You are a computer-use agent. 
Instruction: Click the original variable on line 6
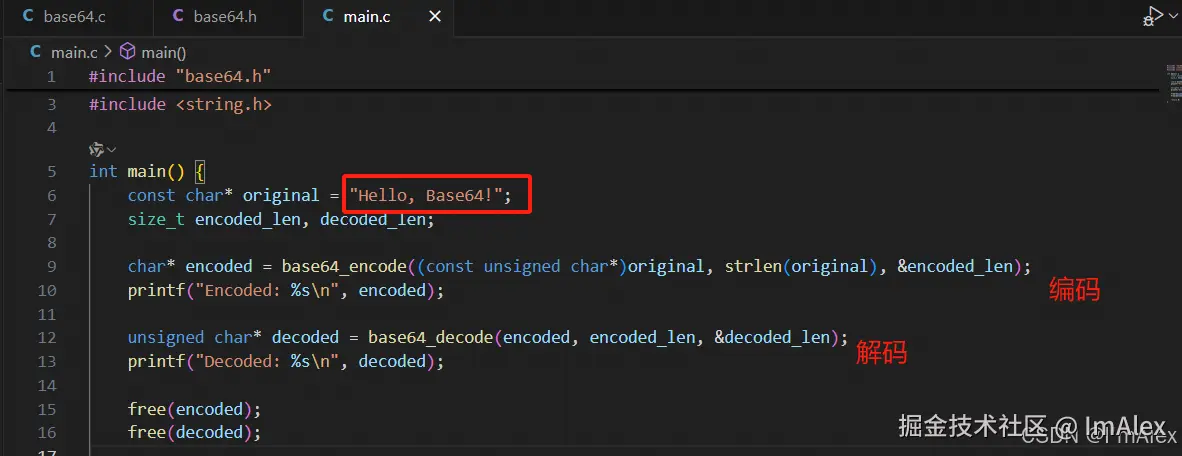[x=281, y=196]
